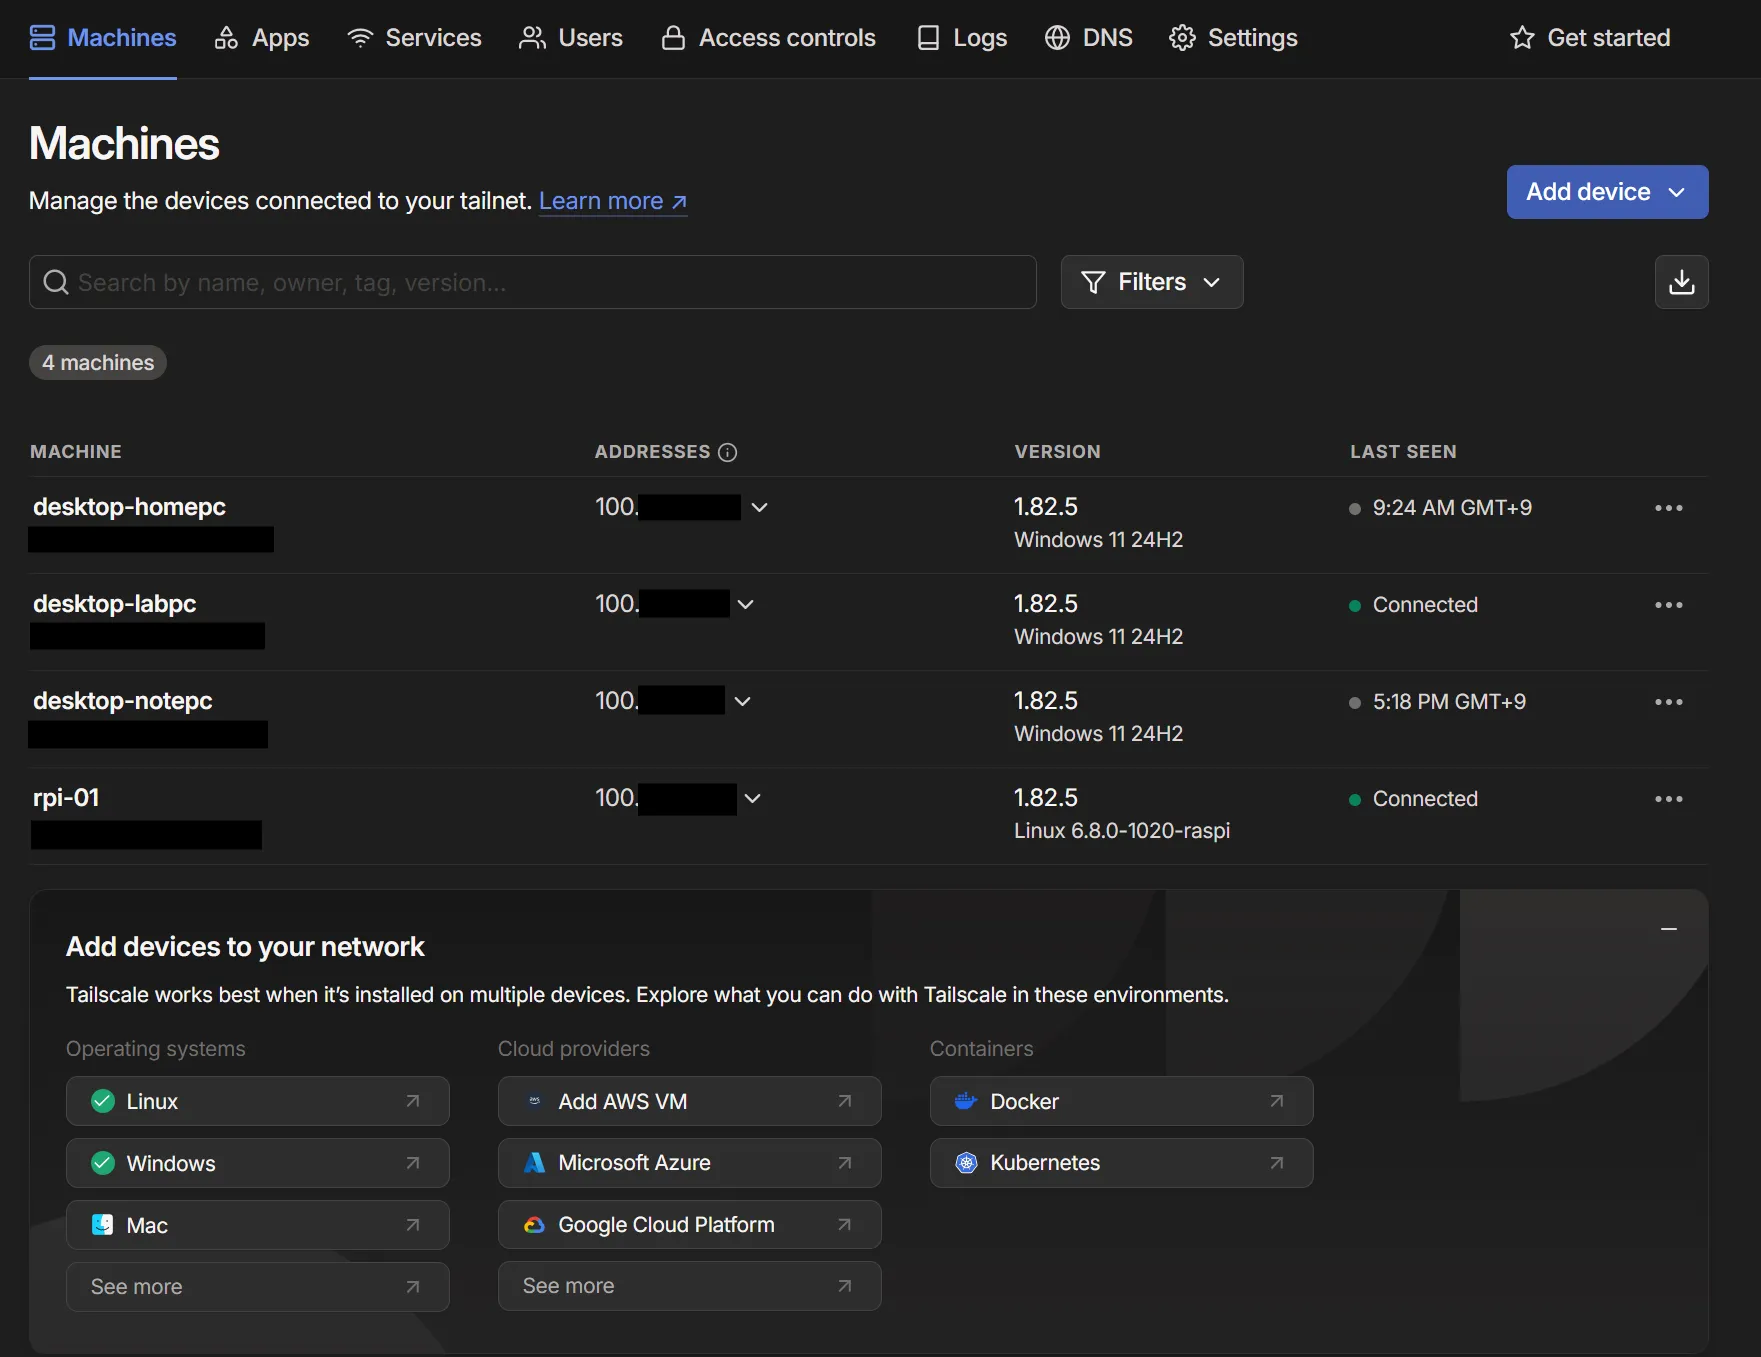The height and width of the screenshot is (1357, 1761).
Task: Collapse the Add devices panel
Action: tap(1669, 929)
